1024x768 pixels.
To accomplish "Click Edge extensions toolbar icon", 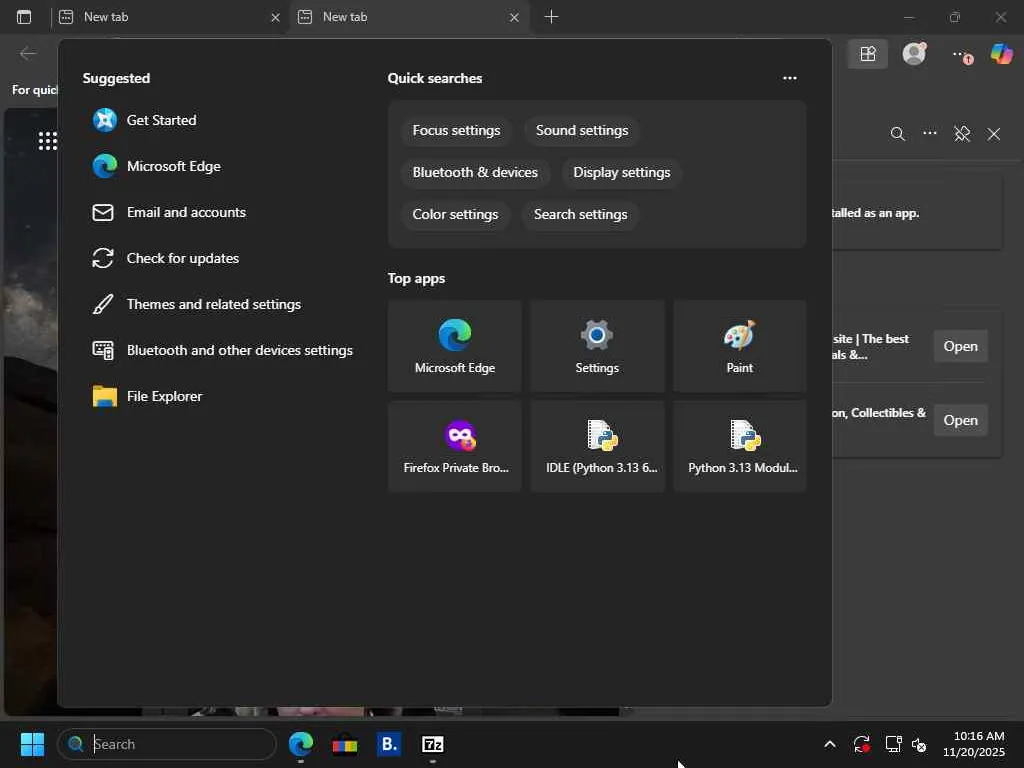I will [868, 54].
